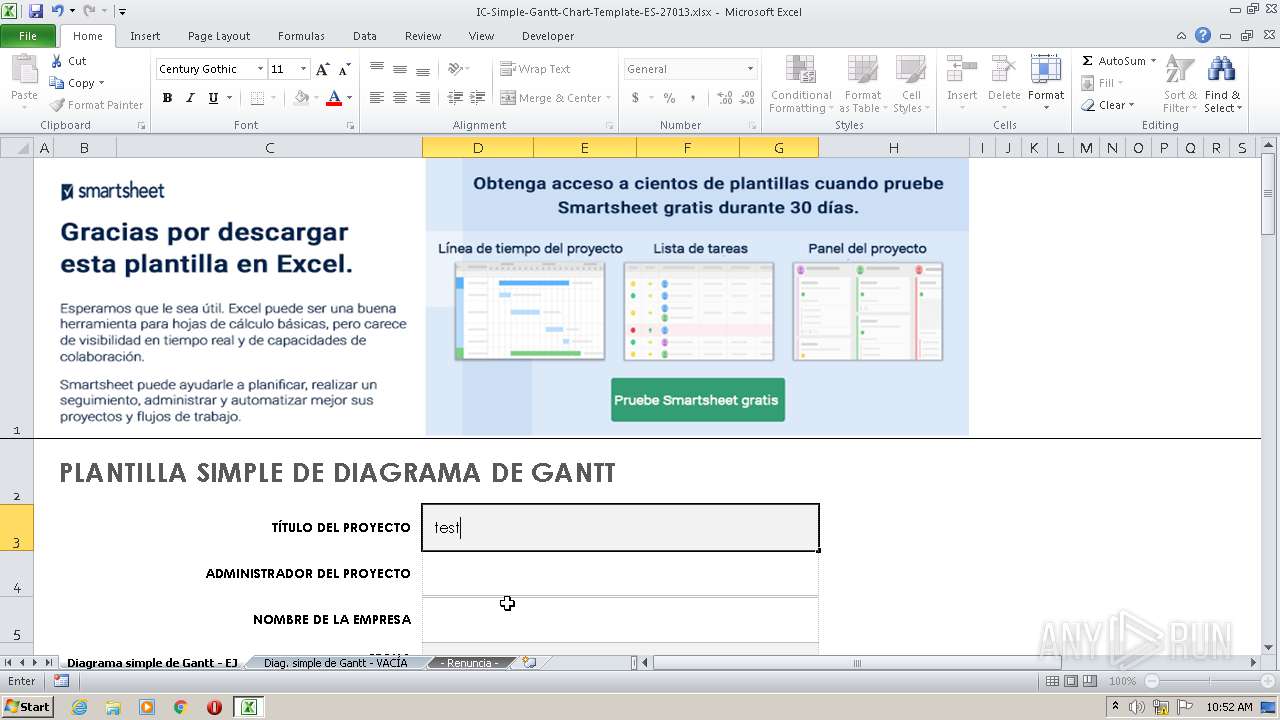Click the Borders icon
This screenshot has height=720, width=1280.
257,98
